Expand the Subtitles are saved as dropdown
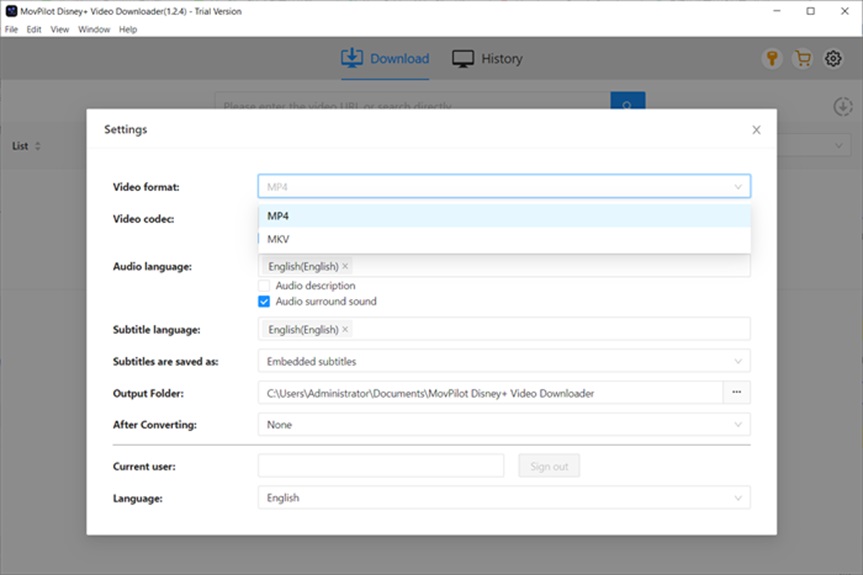 tap(503, 361)
